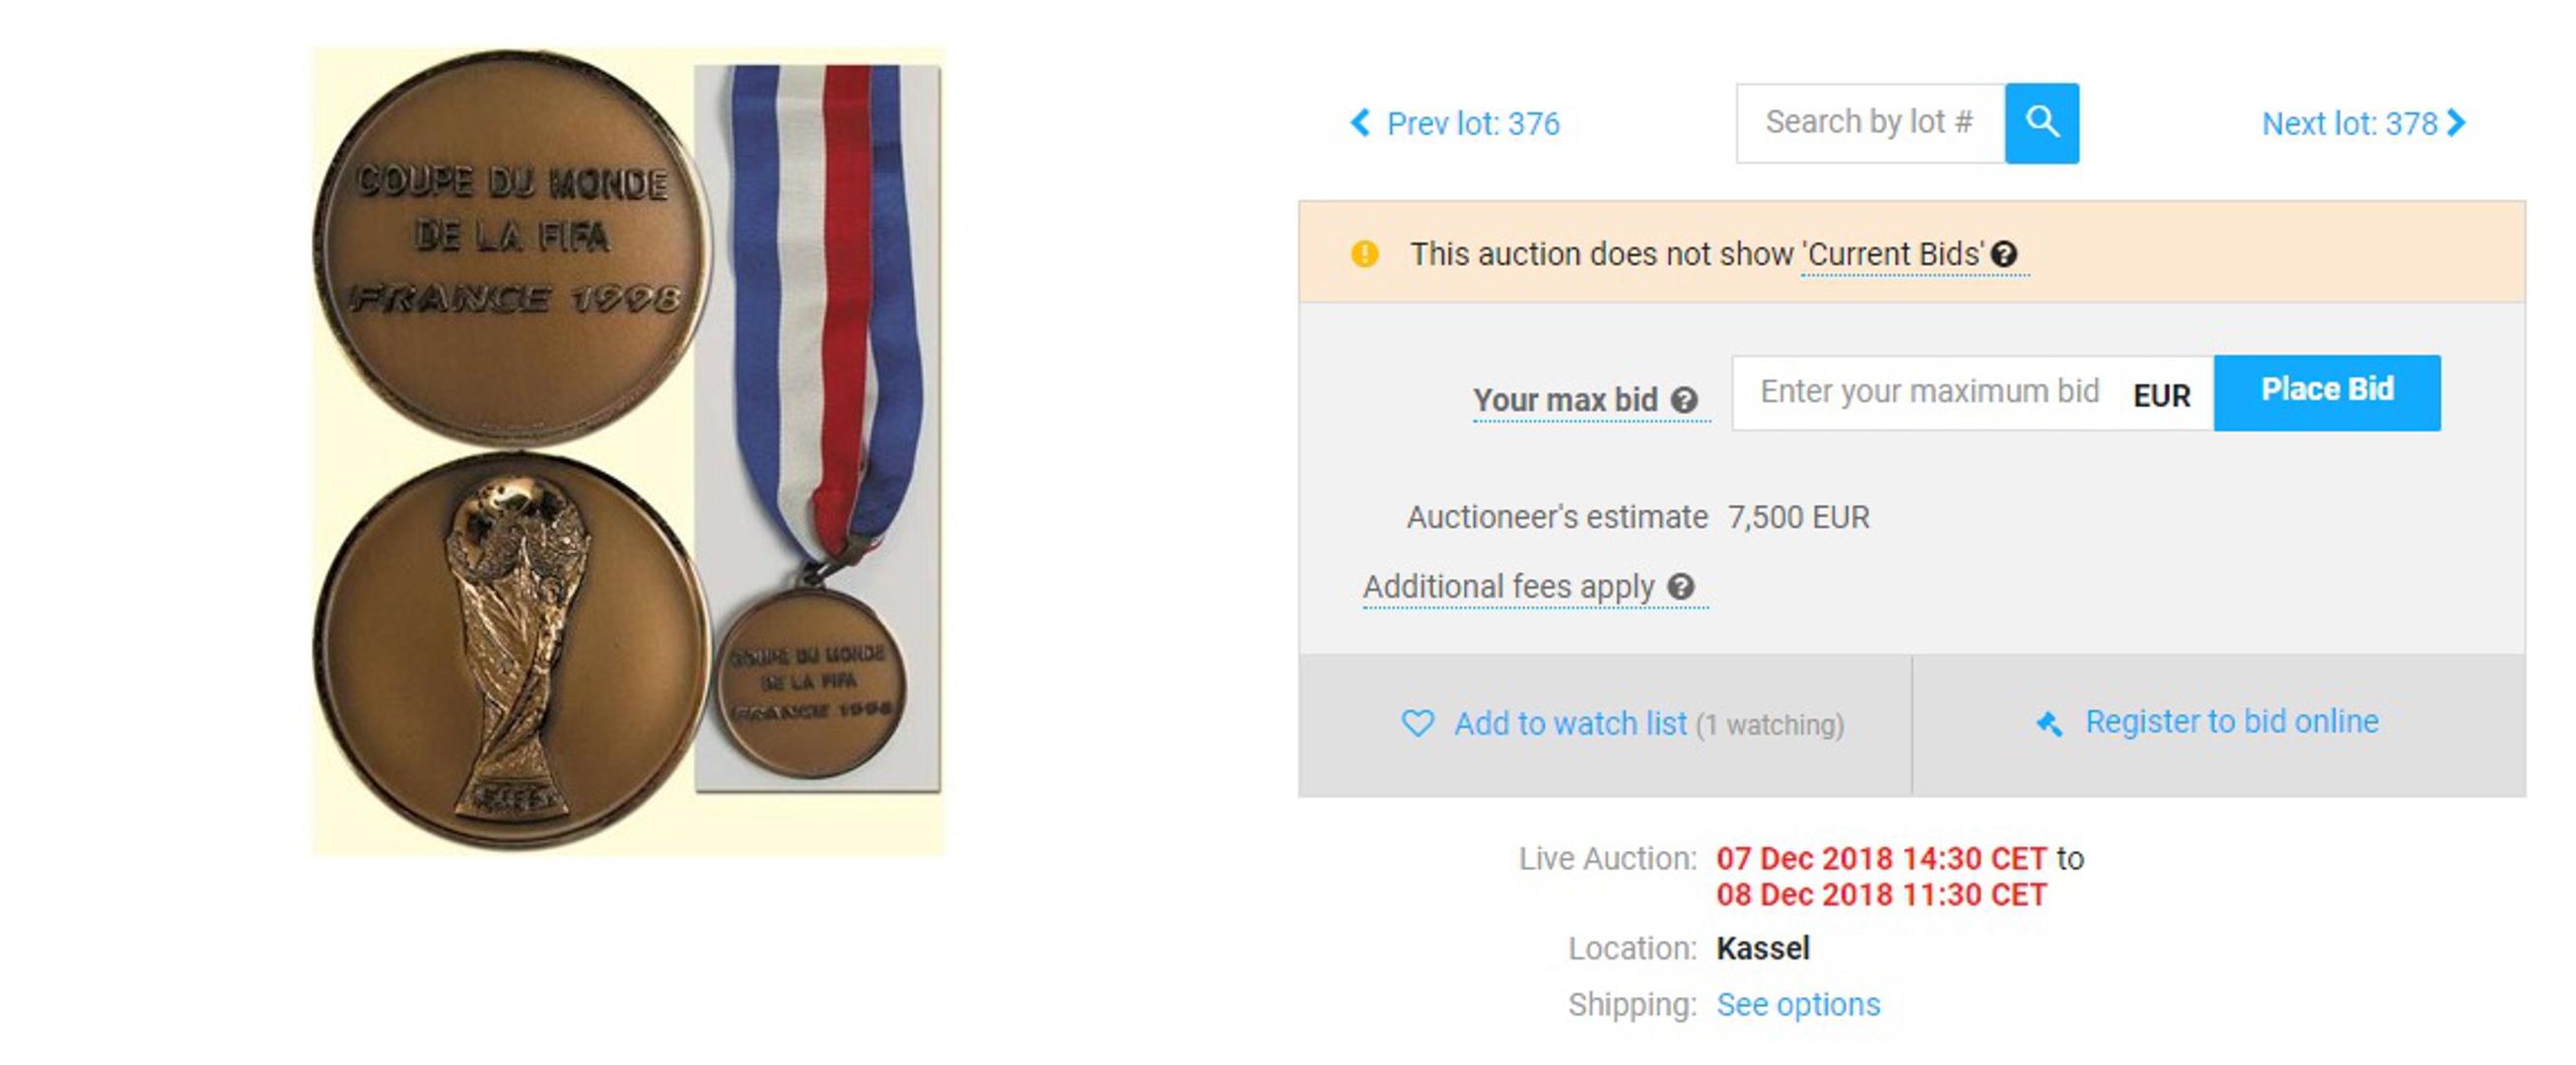Screen dimensions: 2576x1065
Task: Click help icon beside Additional fees apply
Action: pos(1681,586)
